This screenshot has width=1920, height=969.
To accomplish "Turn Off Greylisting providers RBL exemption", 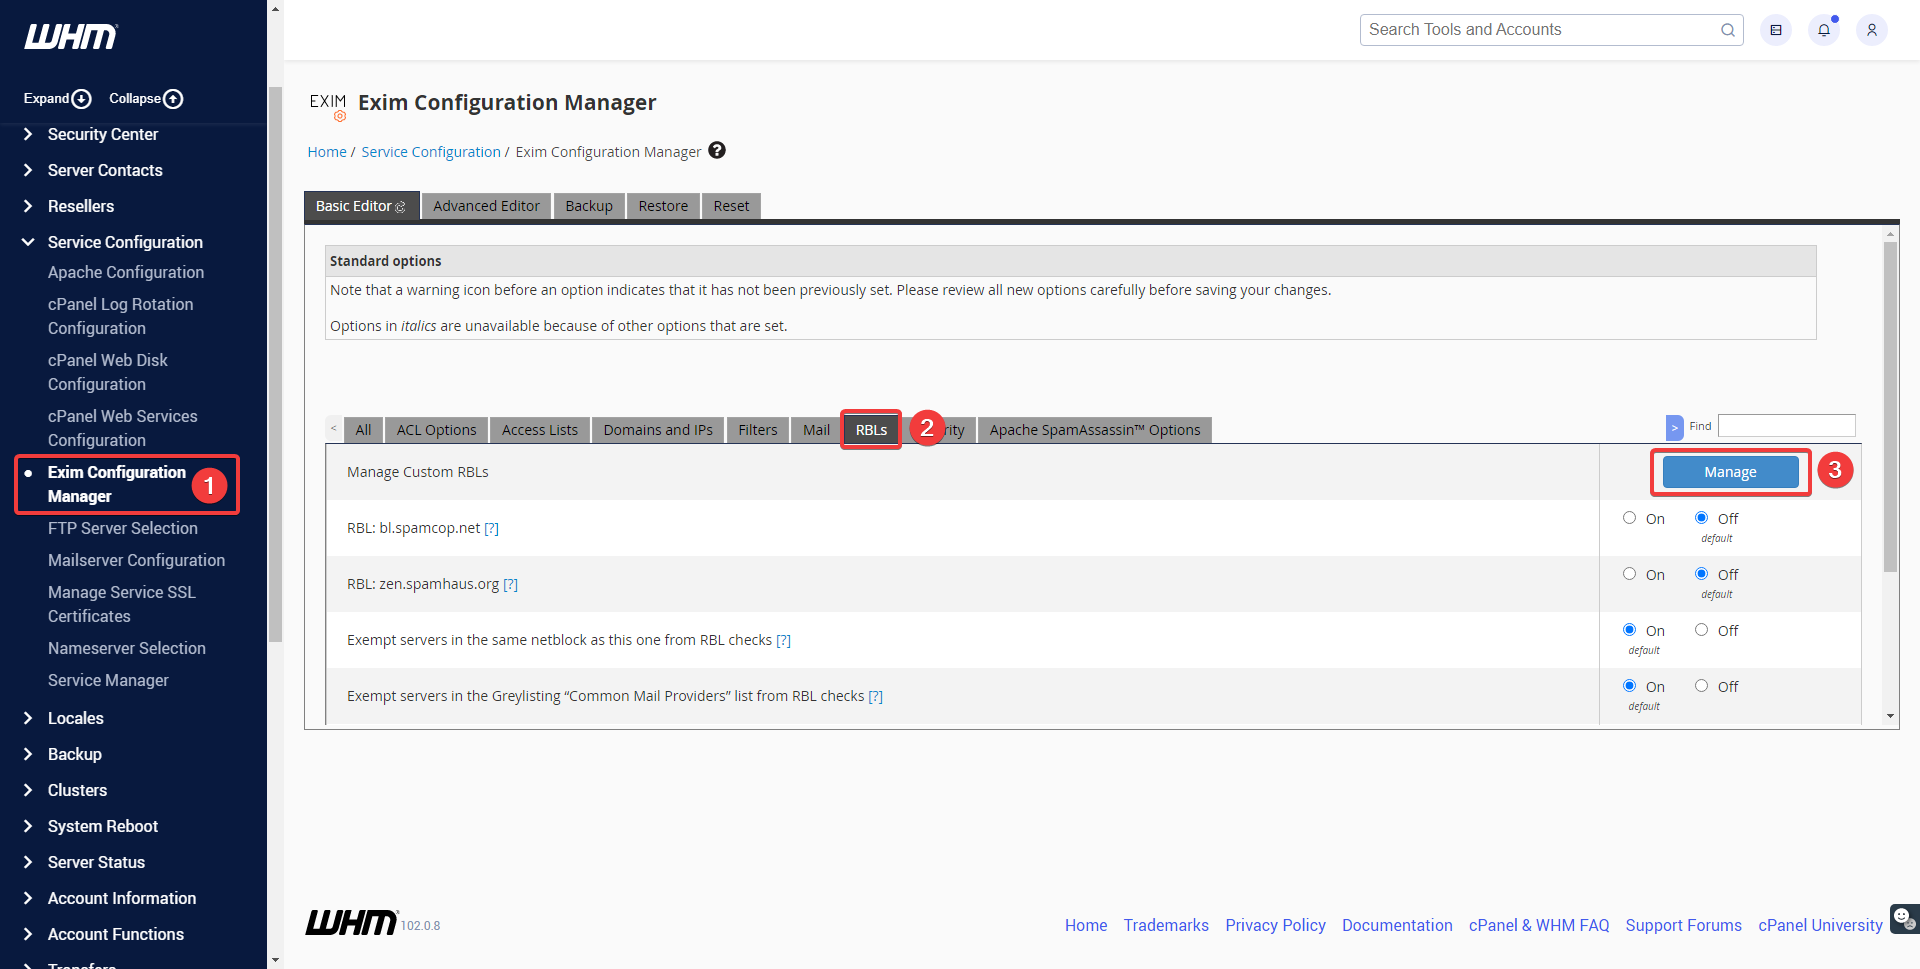I will tap(1702, 686).
